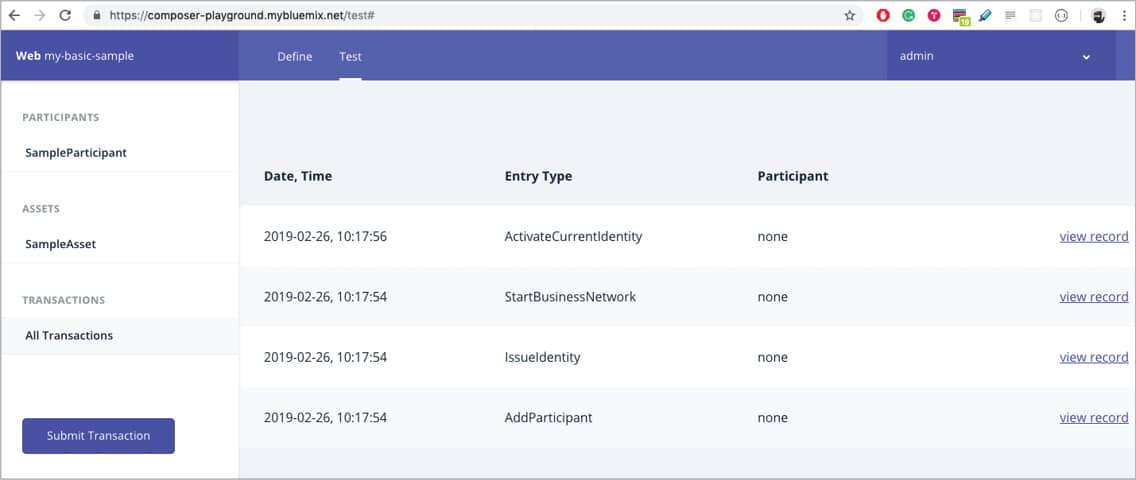Click the red adblock extension icon
Image resolution: width=1136 pixels, height=480 pixels.
tap(883, 16)
